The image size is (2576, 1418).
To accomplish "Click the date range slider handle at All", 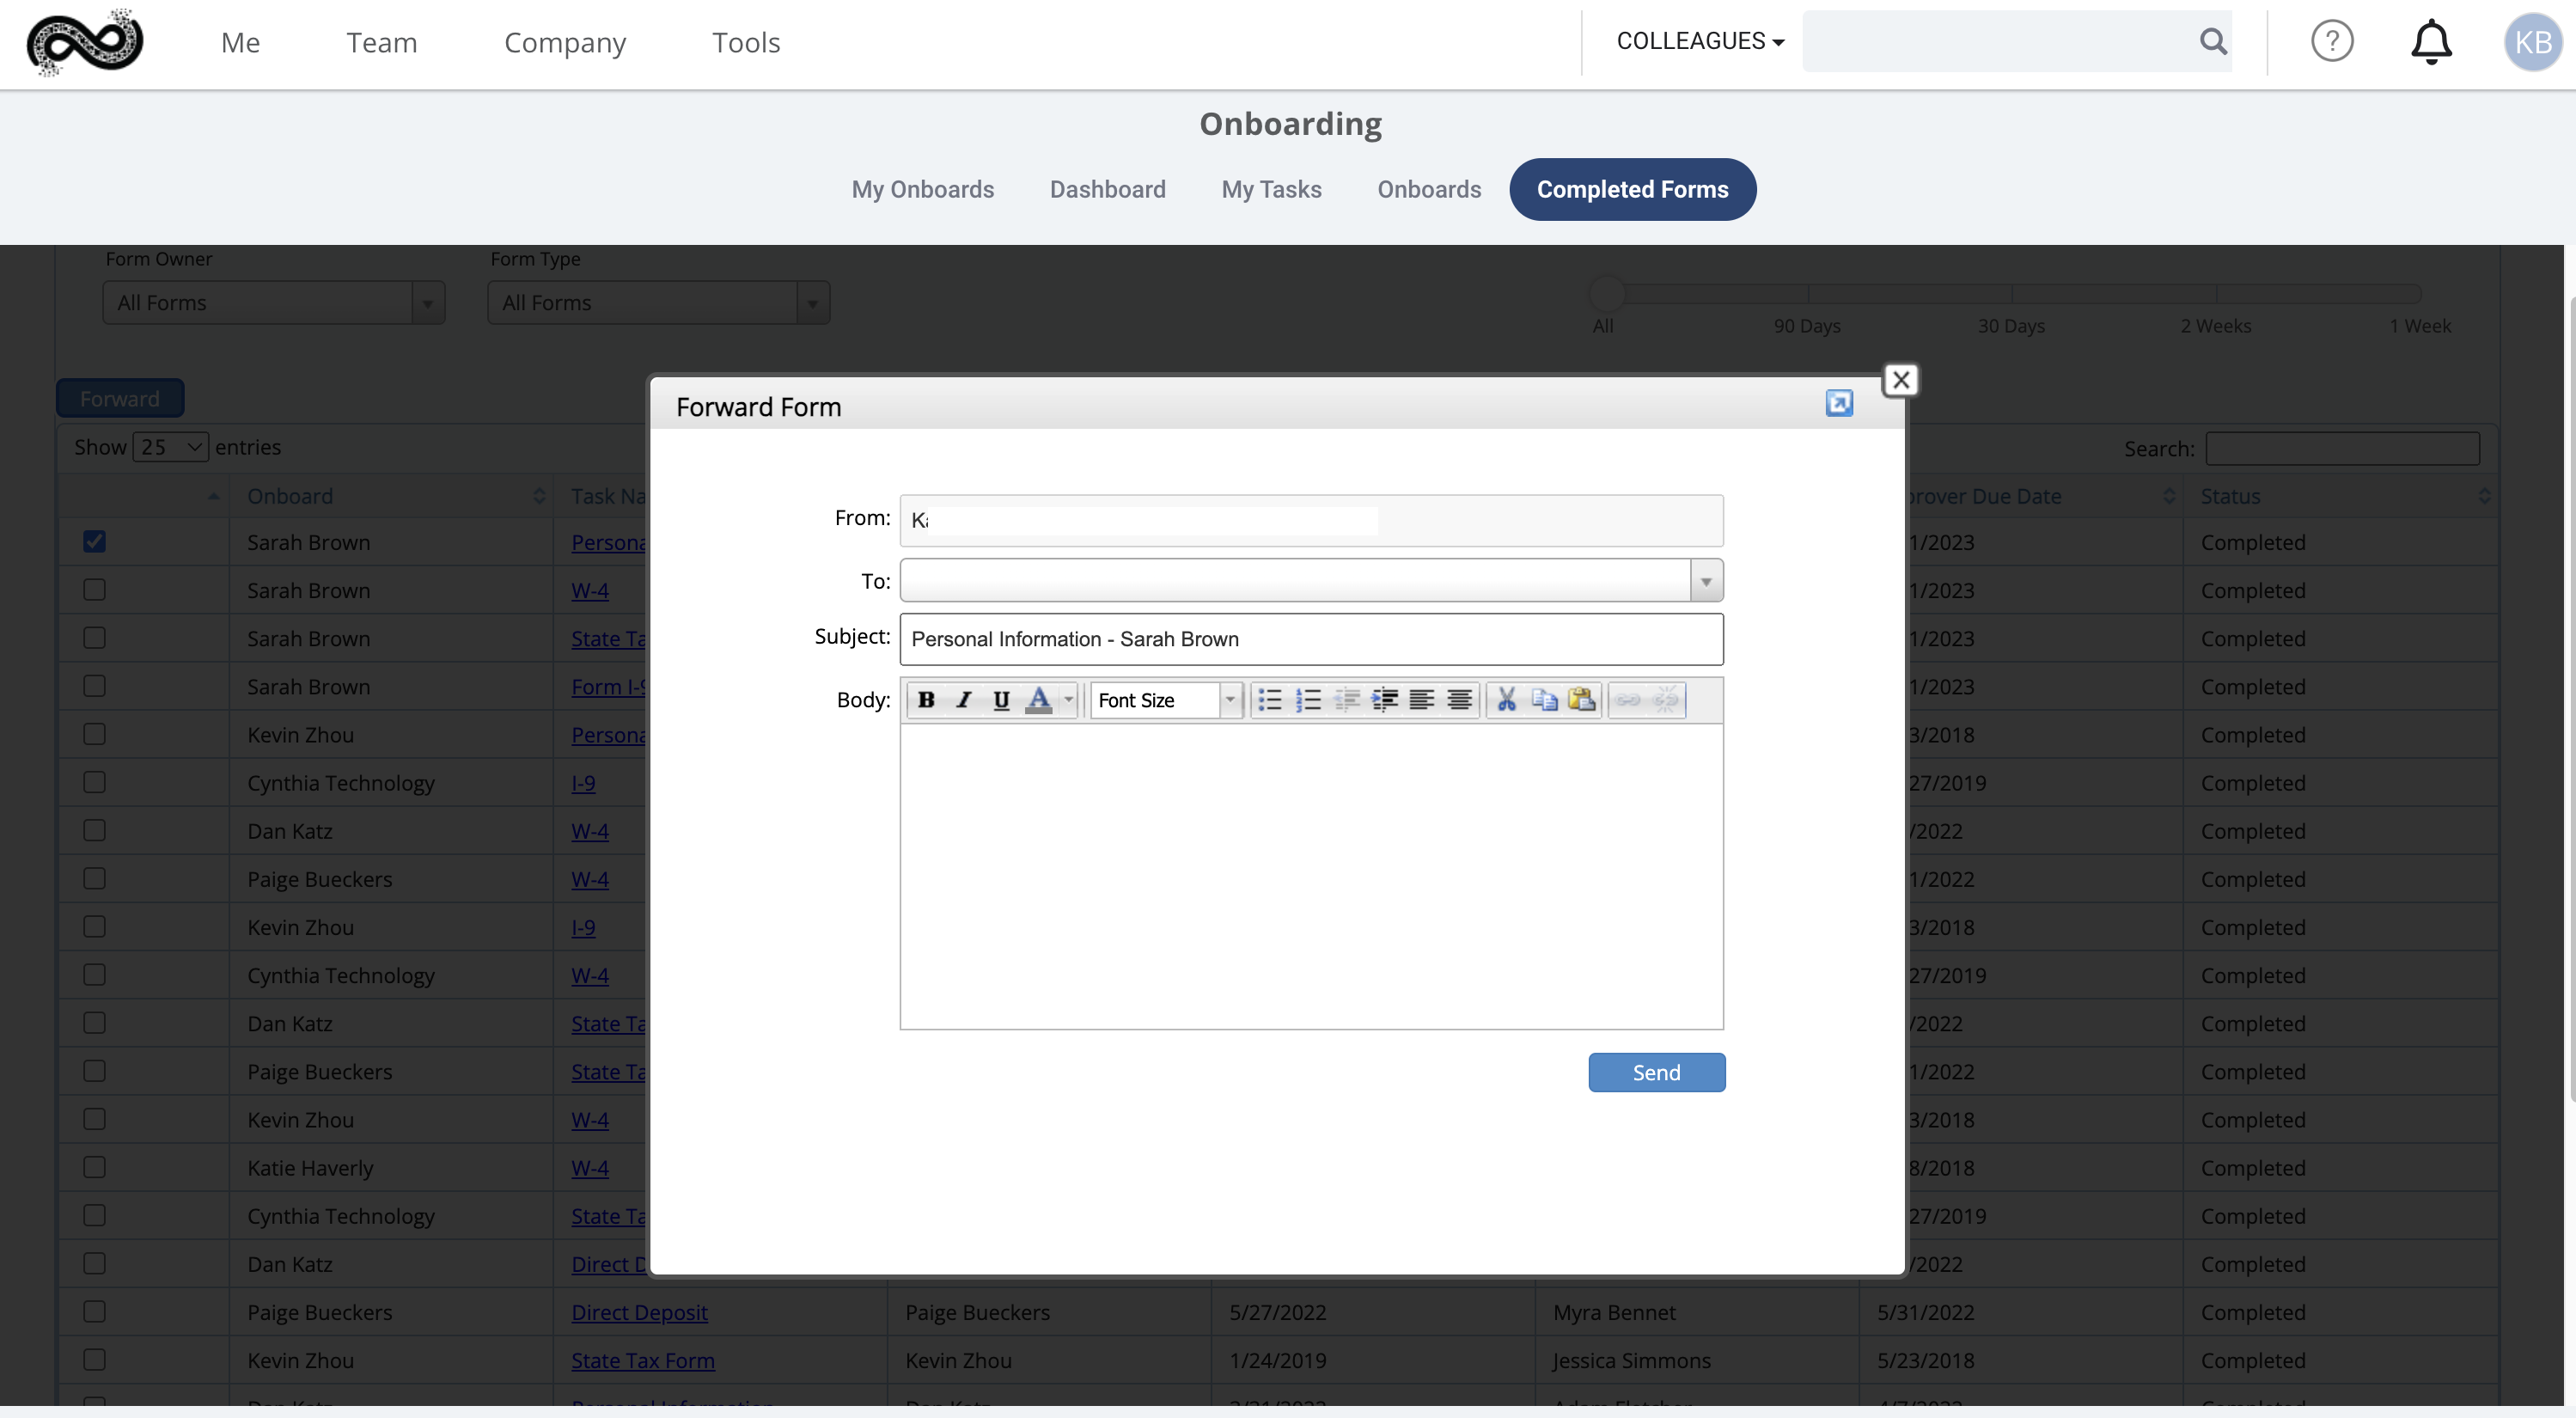I will click(x=1607, y=294).
